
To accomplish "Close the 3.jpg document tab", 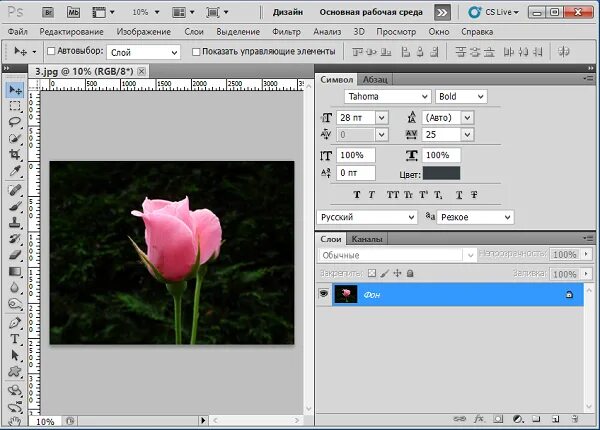I will tap(142, 72).
